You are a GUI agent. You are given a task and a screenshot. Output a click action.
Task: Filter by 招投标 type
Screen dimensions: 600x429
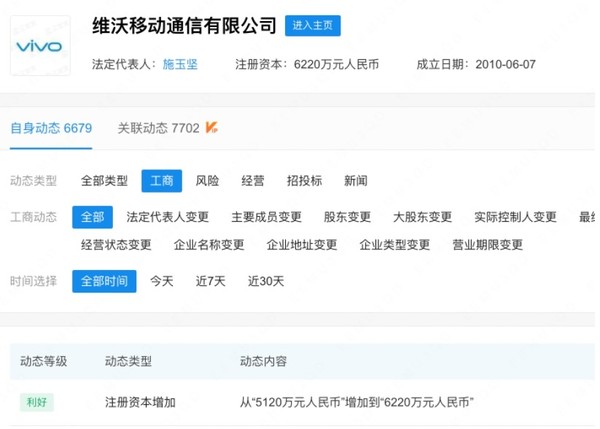tap(304, 181)
